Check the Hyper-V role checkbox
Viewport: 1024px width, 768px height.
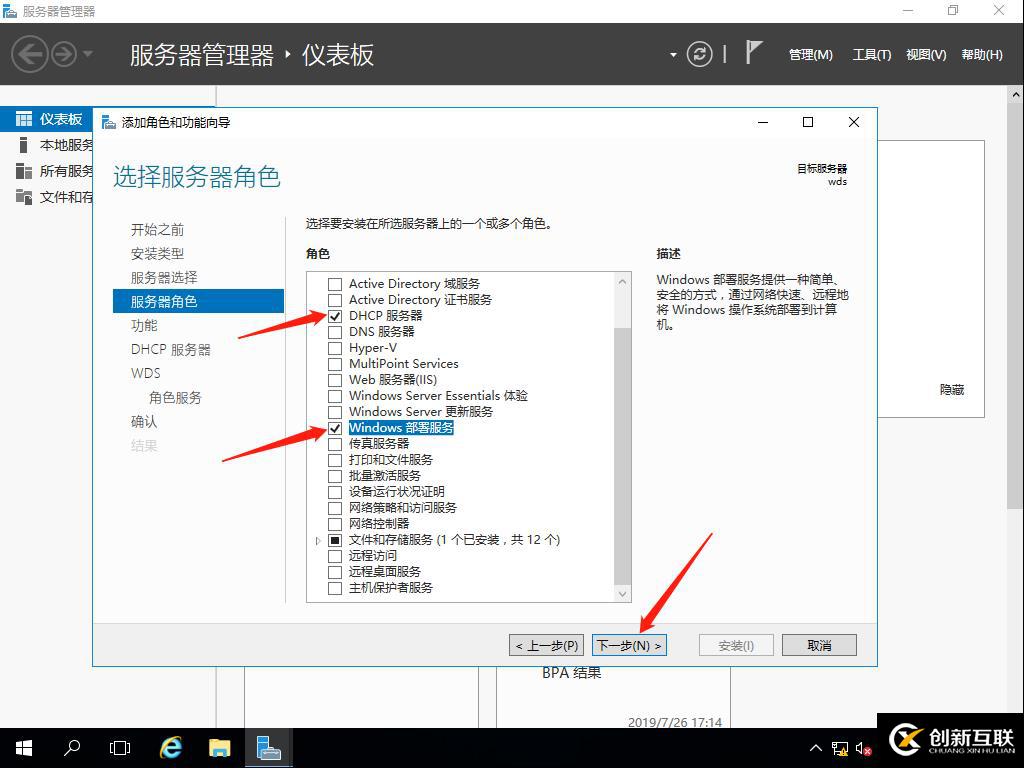[x=335, y=348]
